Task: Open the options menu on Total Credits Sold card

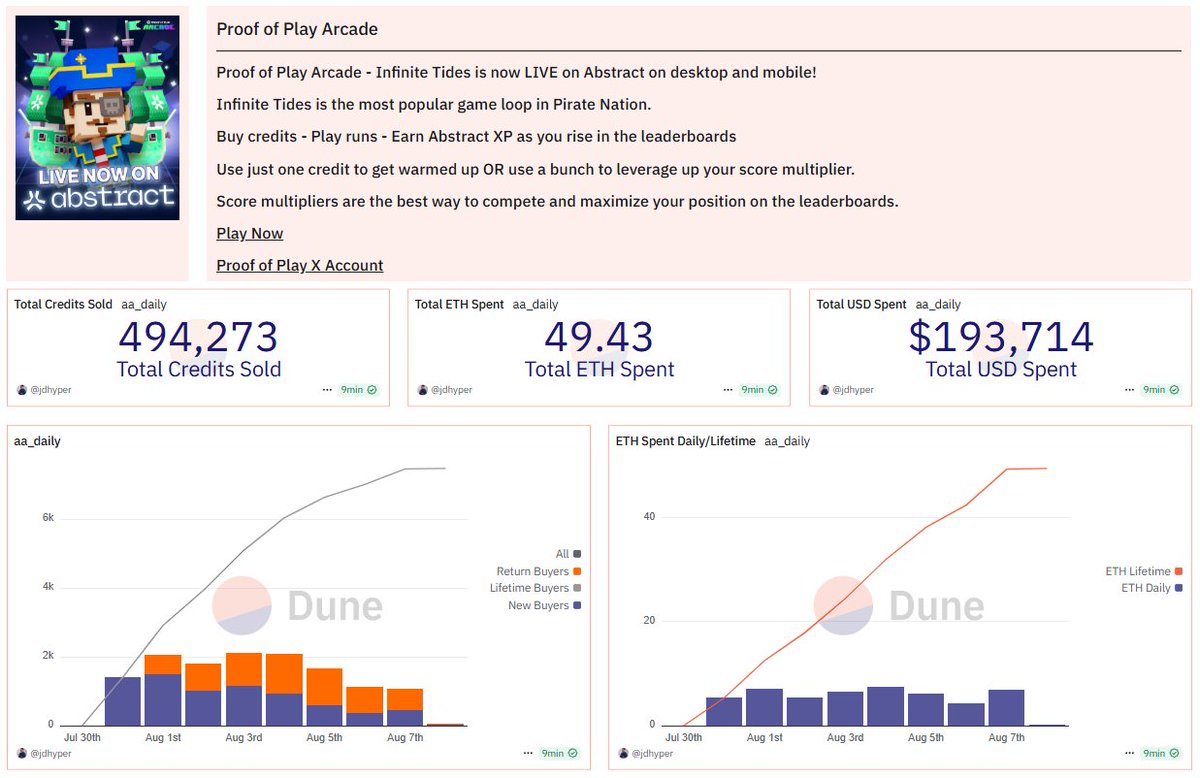Action: click(327, 388)
